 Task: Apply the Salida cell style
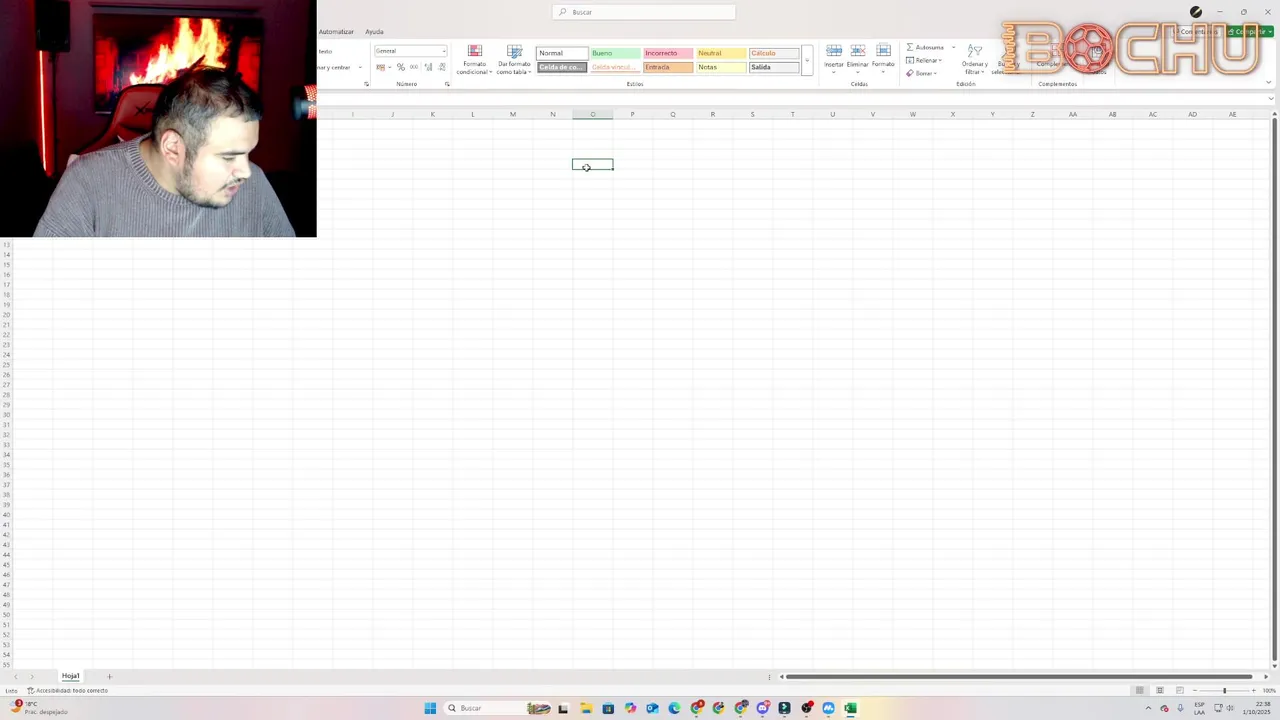click(774, 67)
